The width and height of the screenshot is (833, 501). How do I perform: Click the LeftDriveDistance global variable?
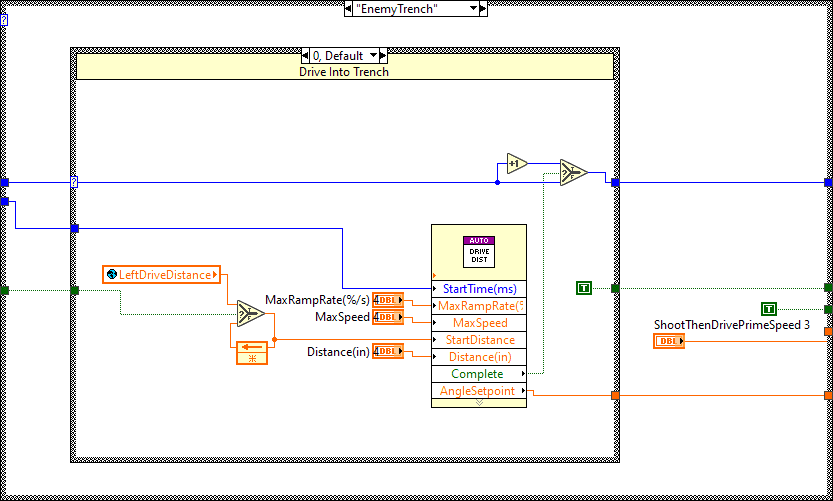point(162,274)
